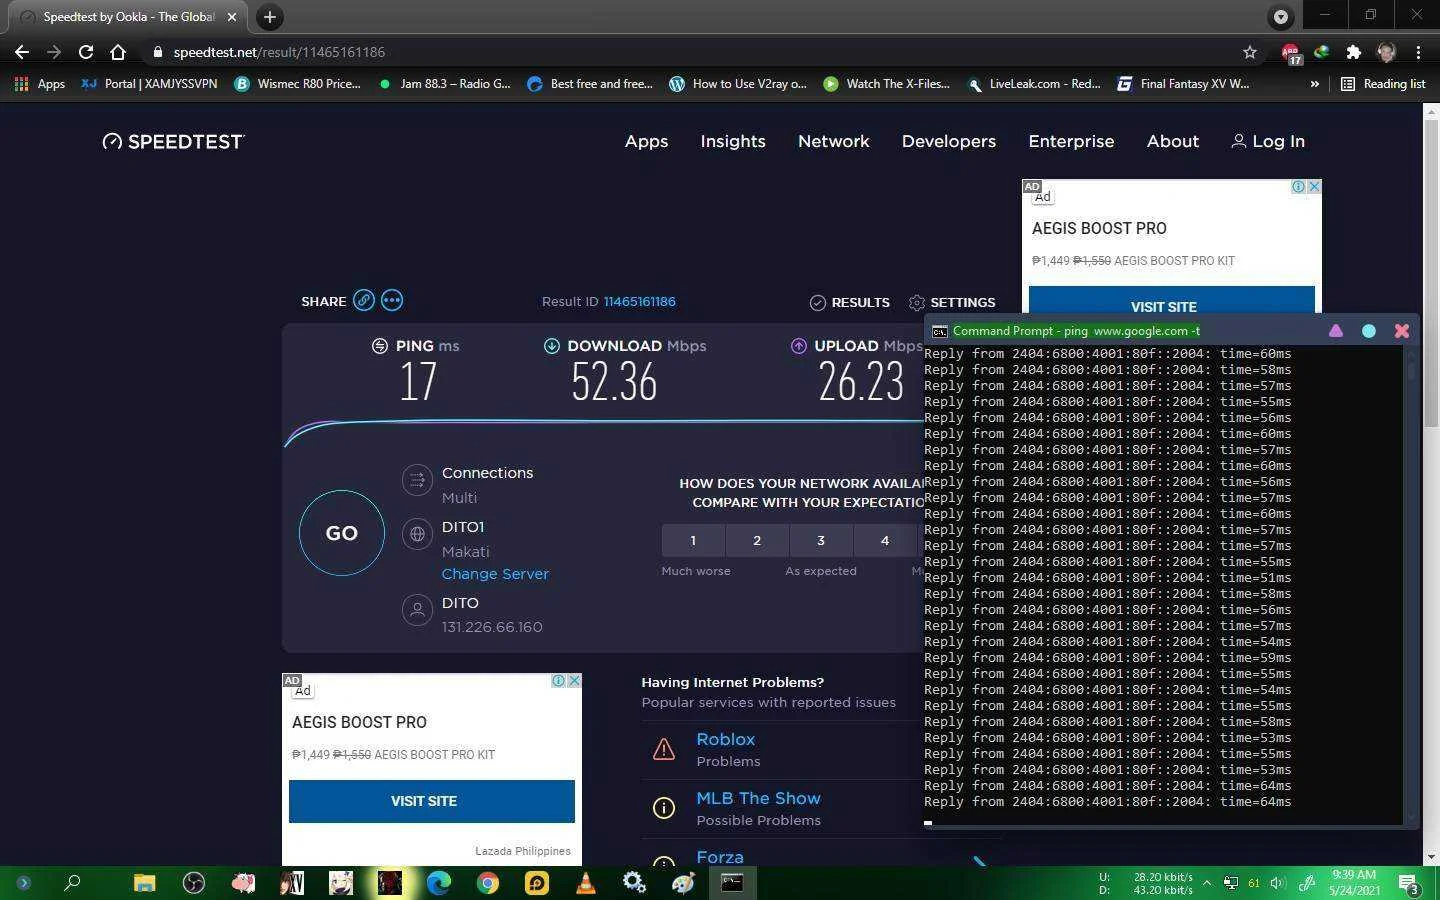Screen dimensions: 1440x900
Task: Copy the result link via share icon
Action: point(364,300)
